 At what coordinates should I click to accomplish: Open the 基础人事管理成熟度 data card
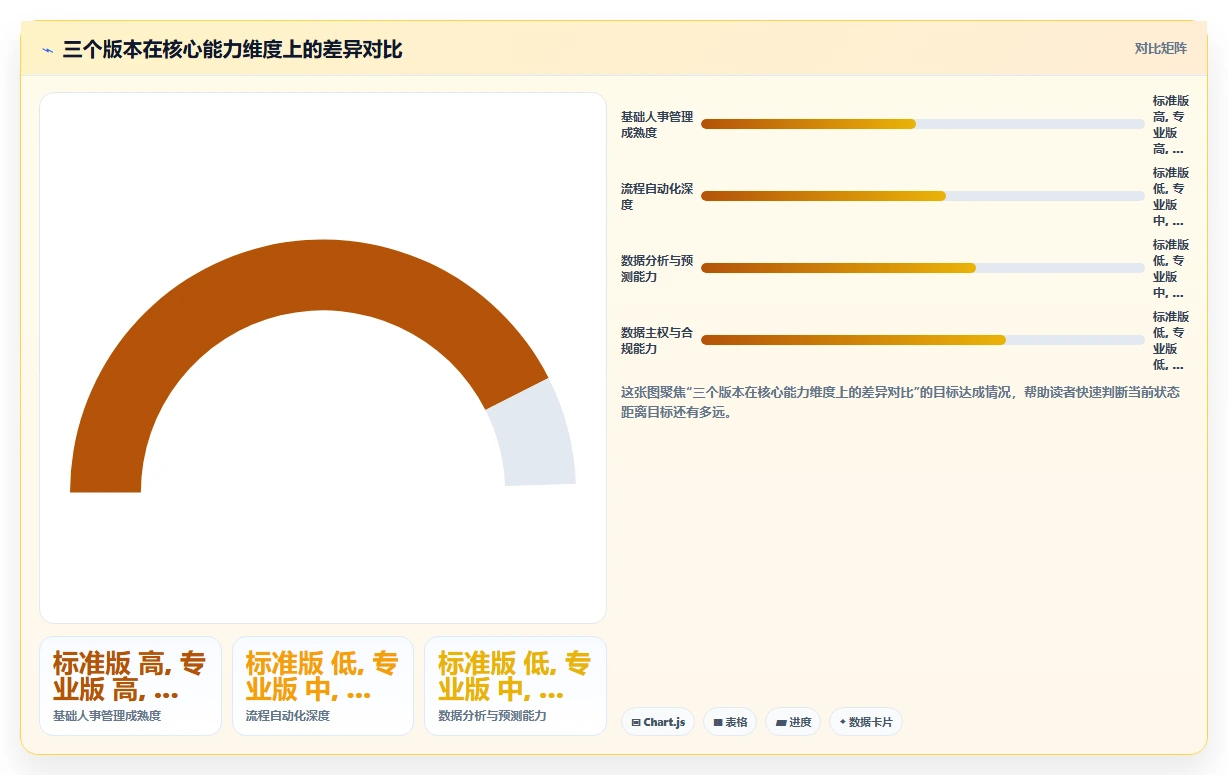130,686
